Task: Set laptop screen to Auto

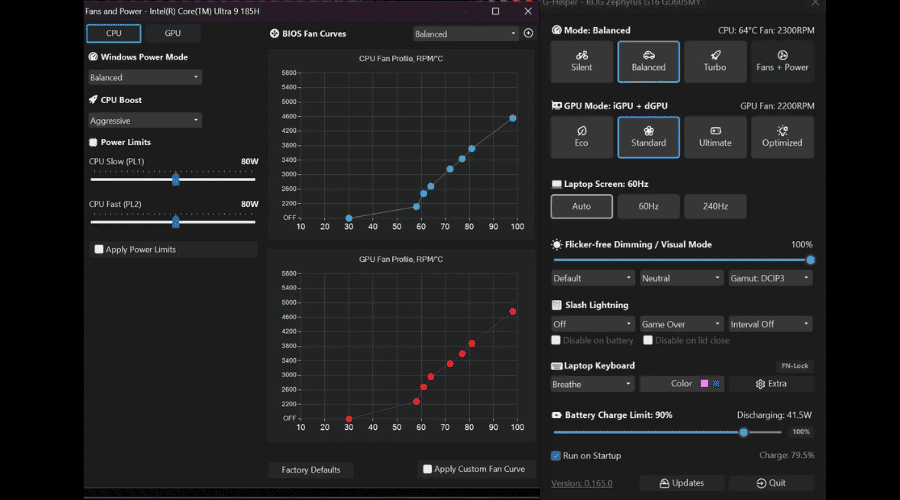Action: point(581,206)
